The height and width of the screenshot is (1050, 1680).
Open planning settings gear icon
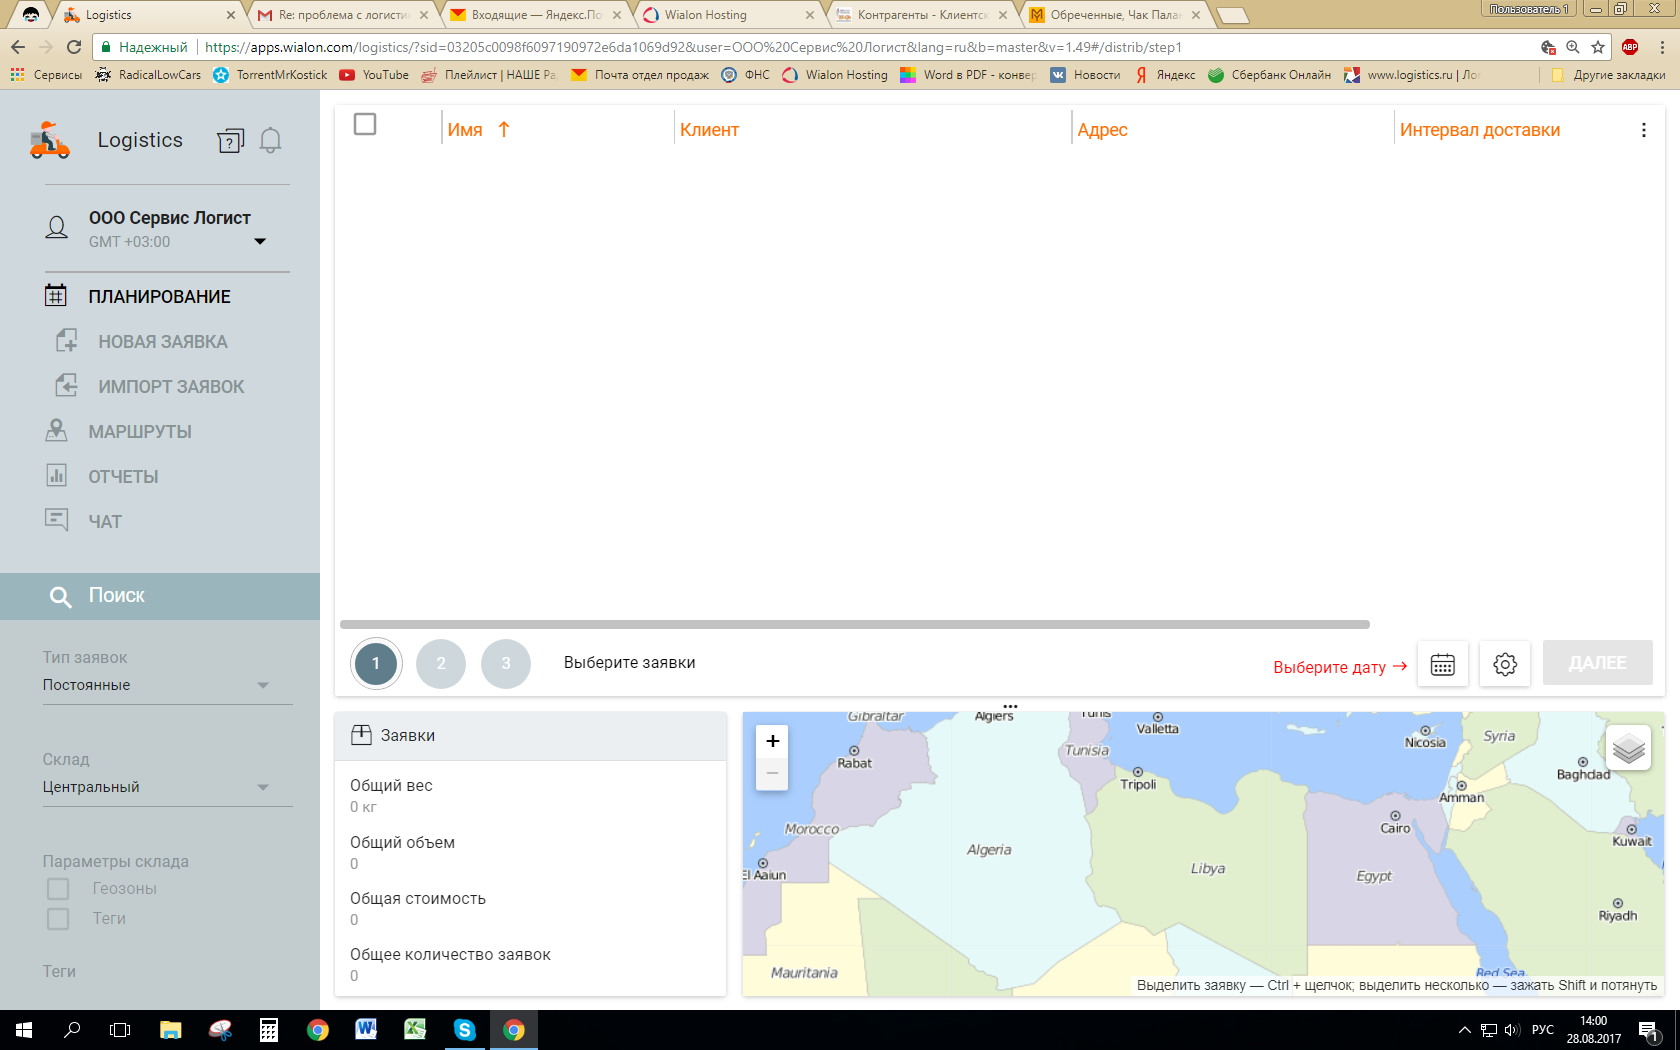(1505, 664)
